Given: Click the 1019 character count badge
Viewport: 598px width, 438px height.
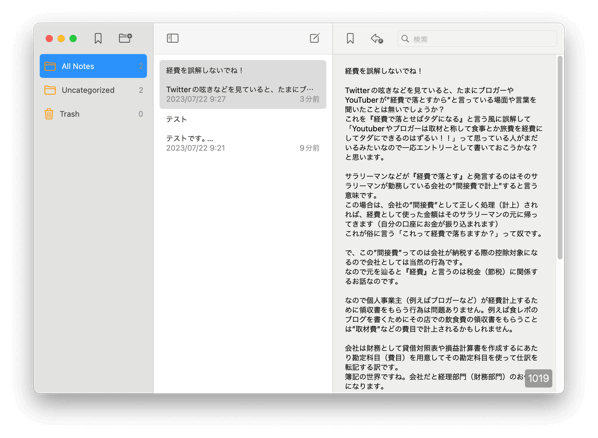Looking at the screenshot, I should 538,378.
